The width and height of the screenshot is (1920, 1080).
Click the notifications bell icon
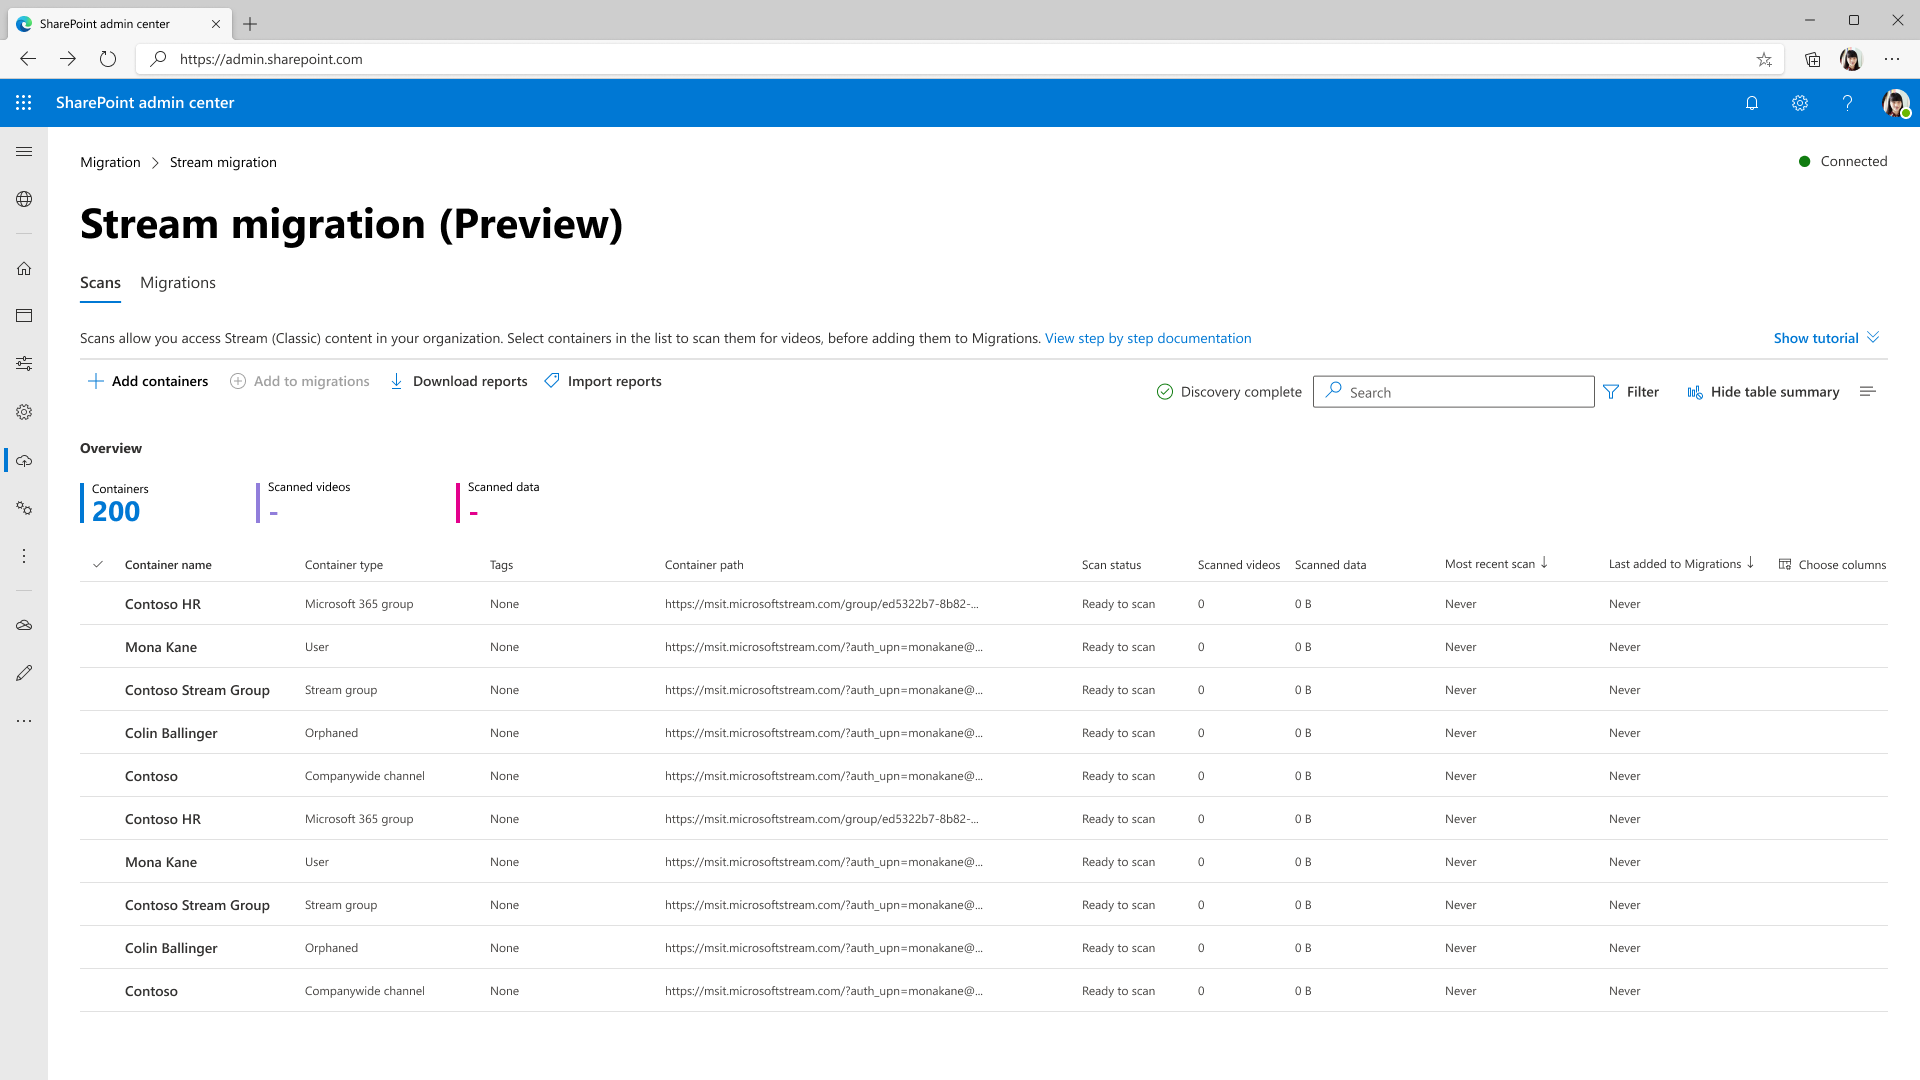(x=1751, y=103)
